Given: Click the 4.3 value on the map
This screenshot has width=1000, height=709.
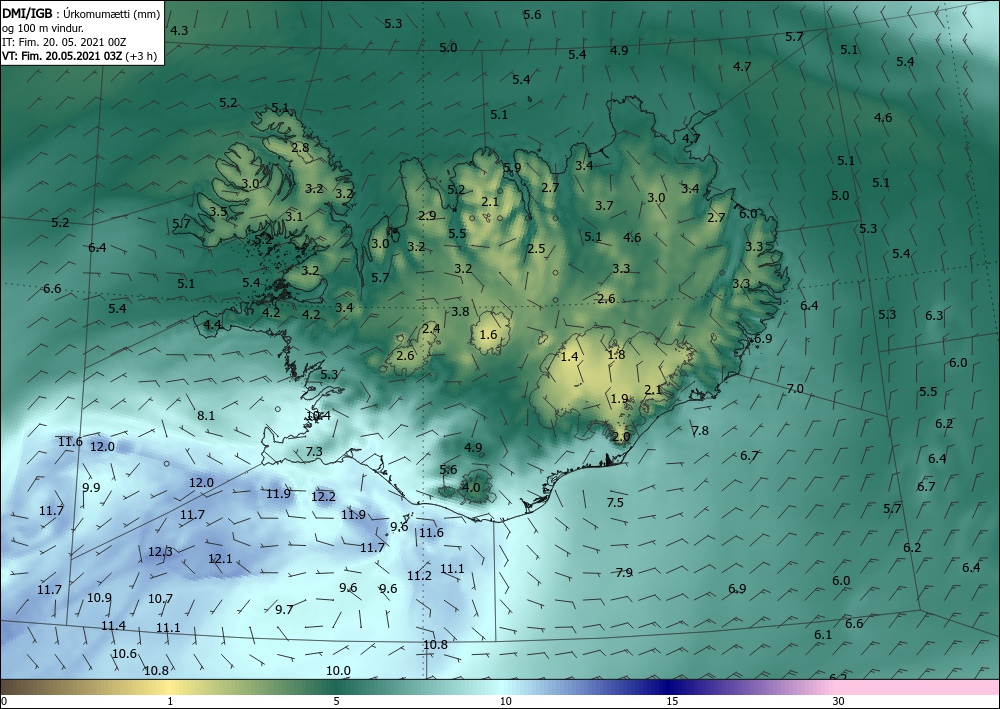Looking at the screenshot, I should tap(179, 31).
